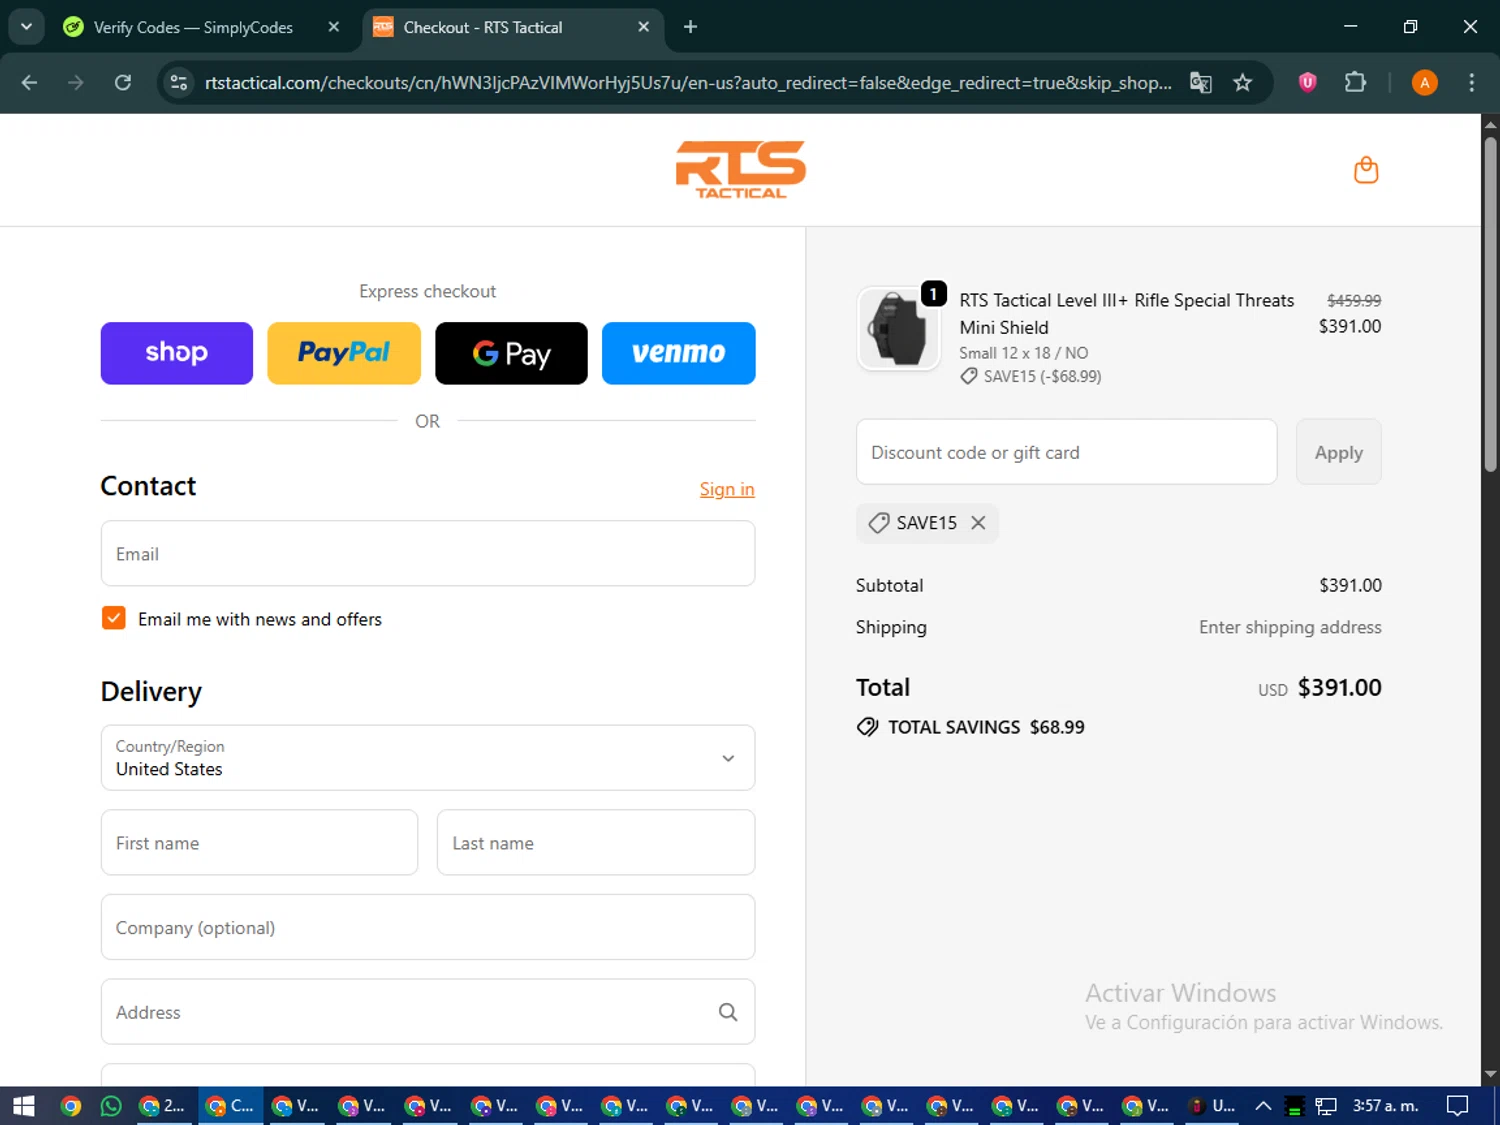Click the First name field
The width and height of the screenshot is (1500, 1125).
tap(259, 842)
